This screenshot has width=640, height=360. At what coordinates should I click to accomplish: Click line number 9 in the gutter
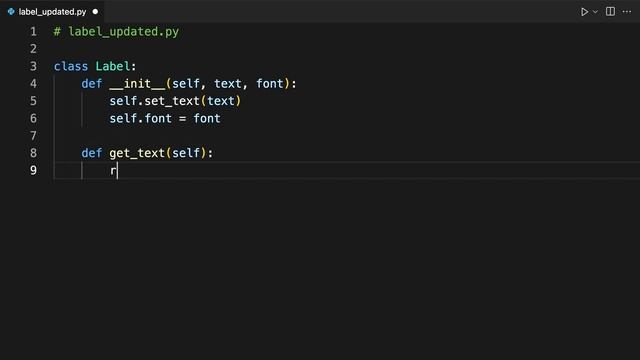tap(33, 170)
